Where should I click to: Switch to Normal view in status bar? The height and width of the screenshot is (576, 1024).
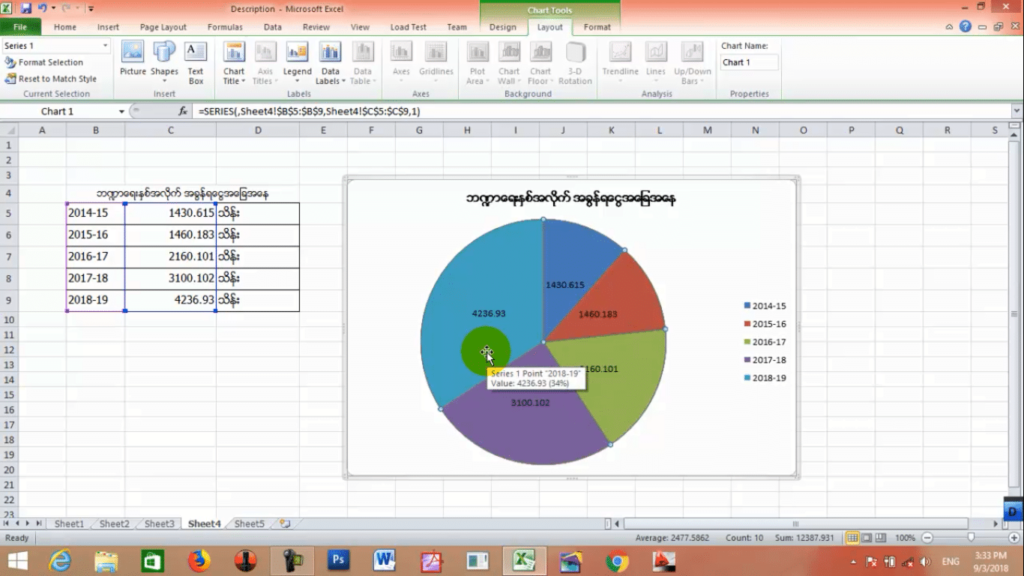pos(852,538)
